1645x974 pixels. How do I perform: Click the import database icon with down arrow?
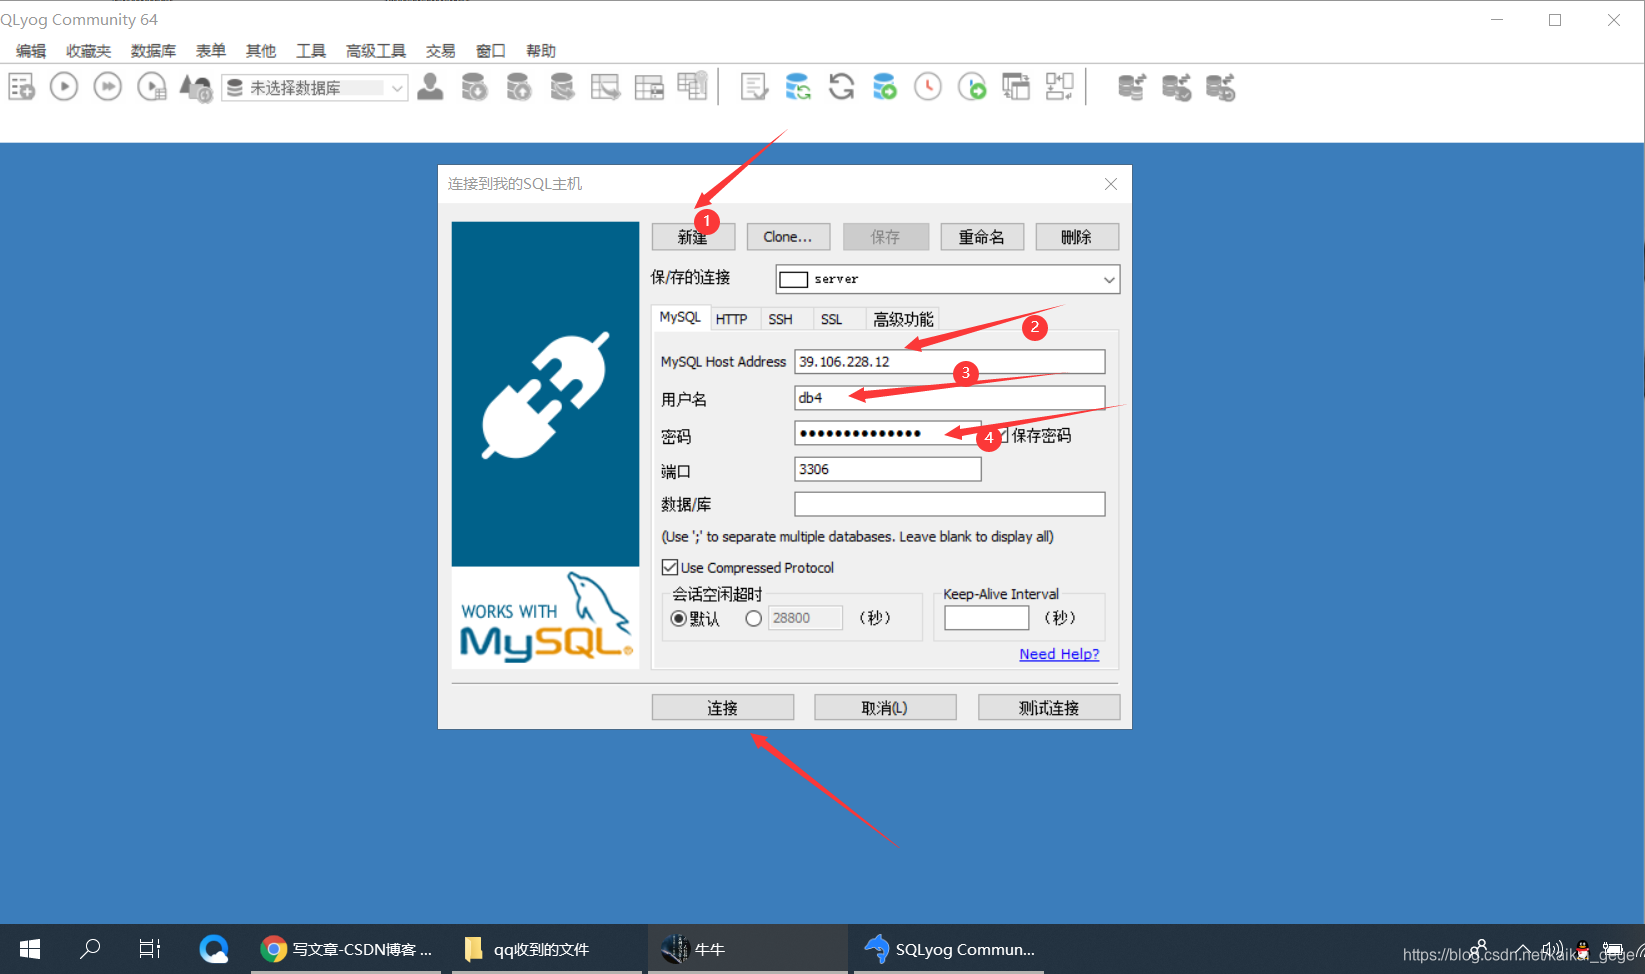[474, 88]
